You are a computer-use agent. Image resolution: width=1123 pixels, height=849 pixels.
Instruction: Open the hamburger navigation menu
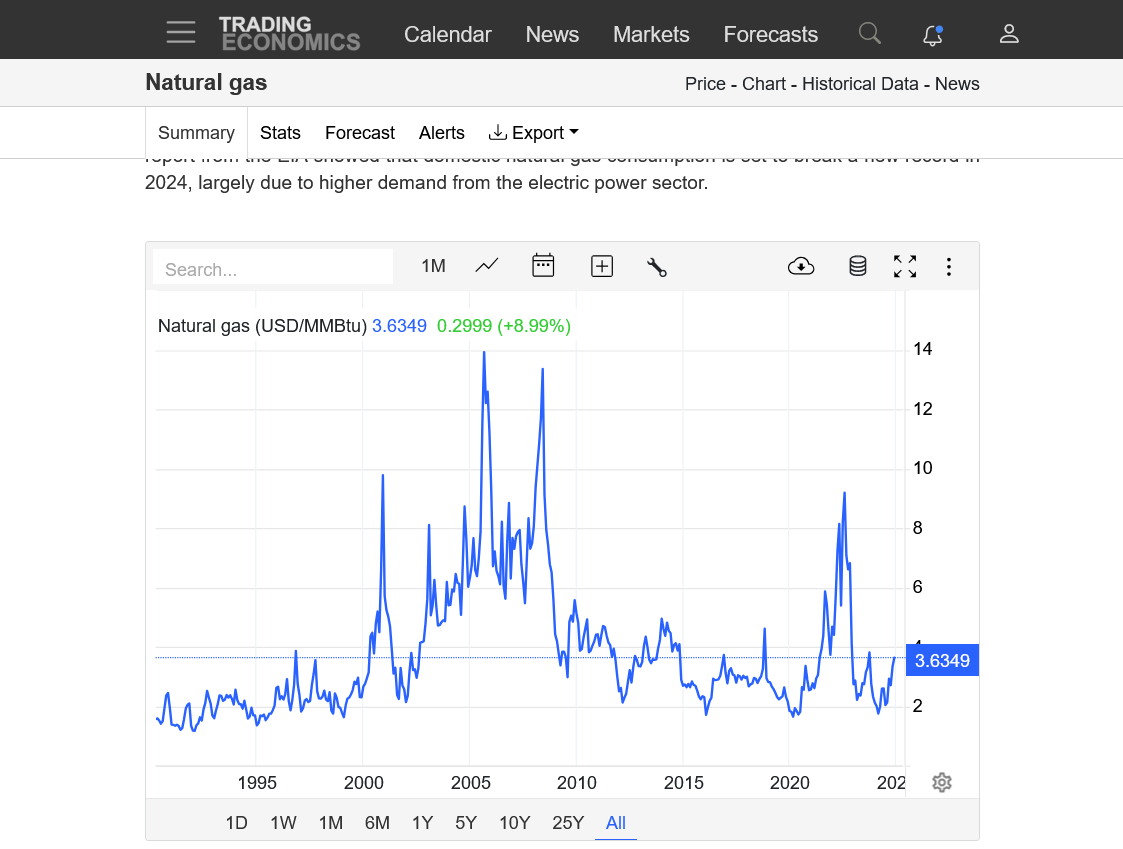pos(181,33)
